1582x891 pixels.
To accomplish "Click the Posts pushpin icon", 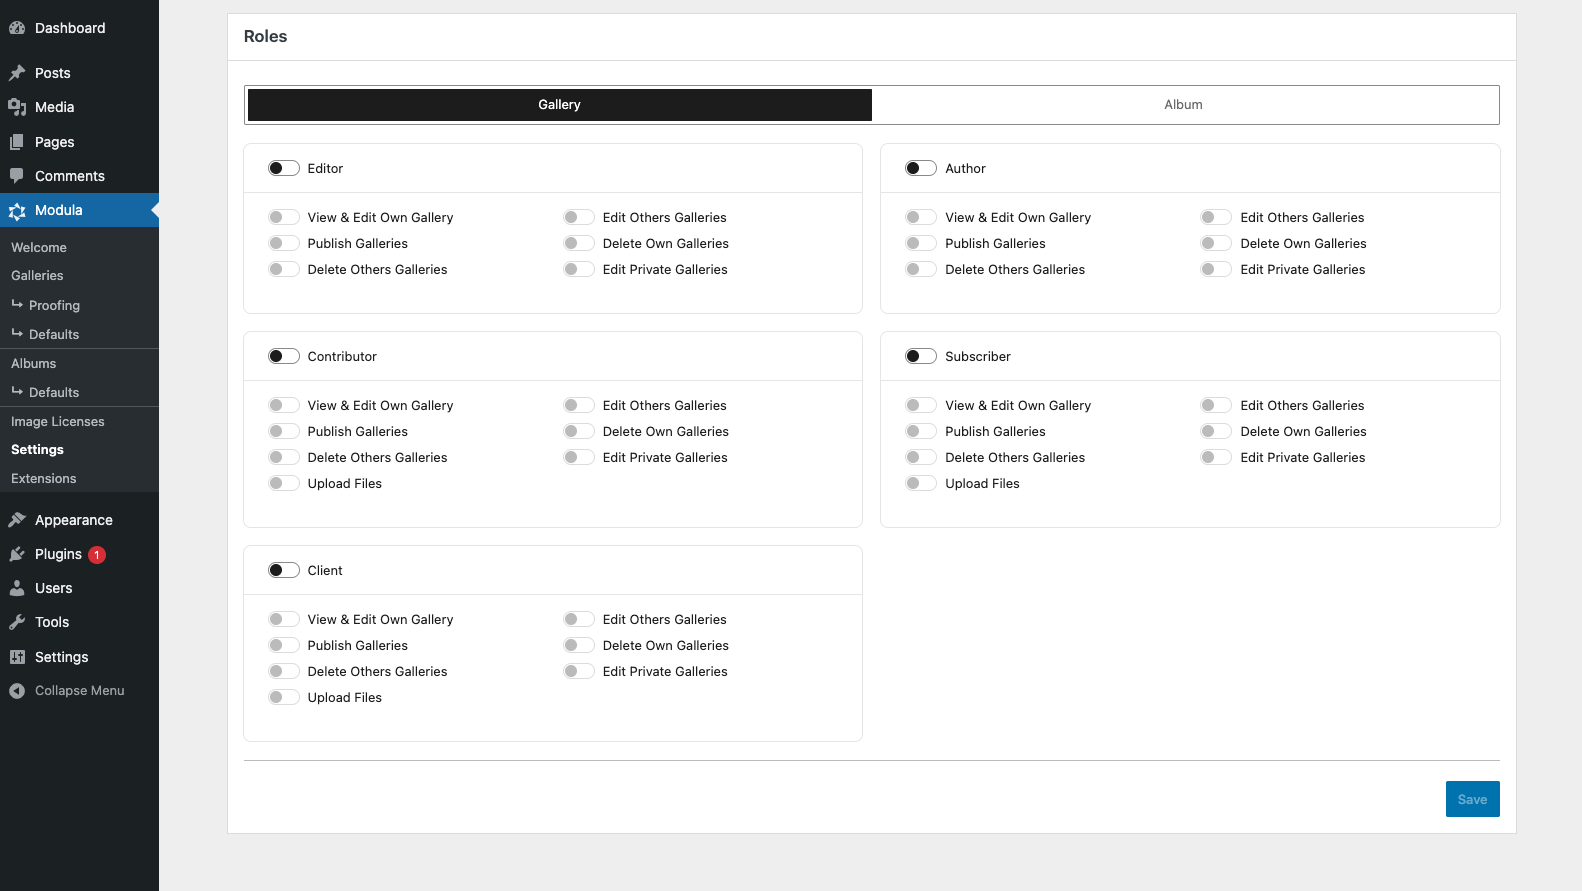I will click(17, 73).
